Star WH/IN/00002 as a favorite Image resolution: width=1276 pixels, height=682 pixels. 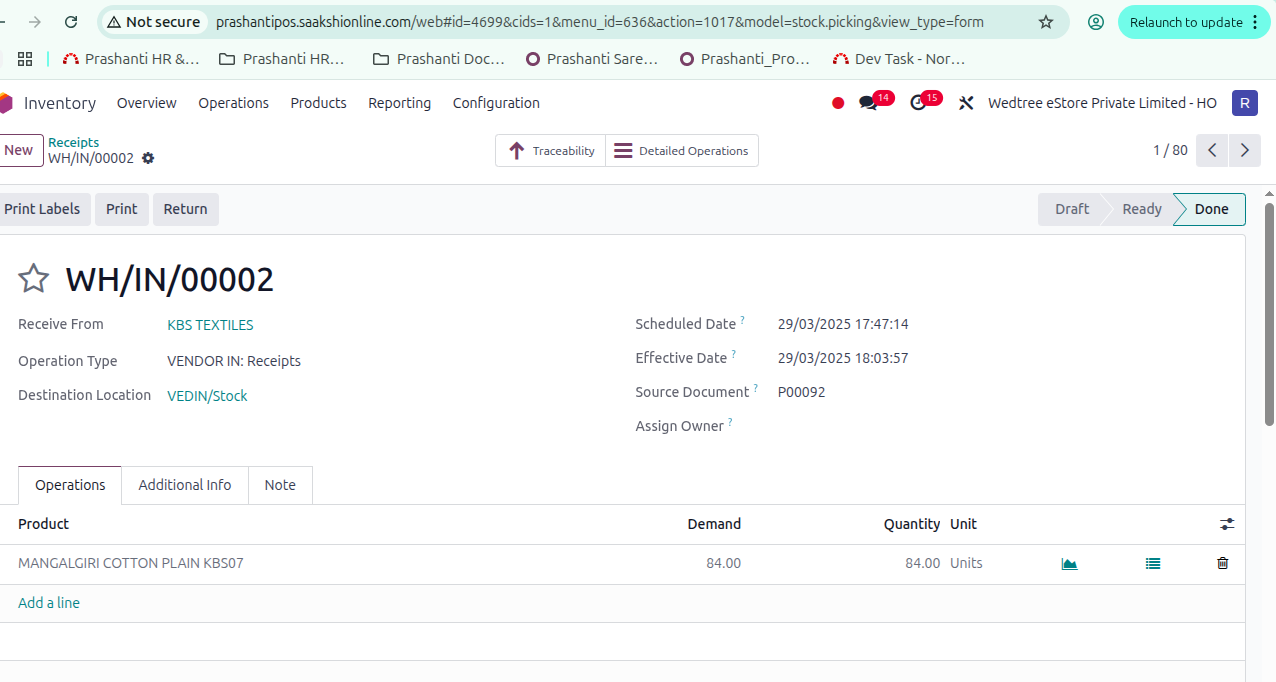tap(34, 279)
